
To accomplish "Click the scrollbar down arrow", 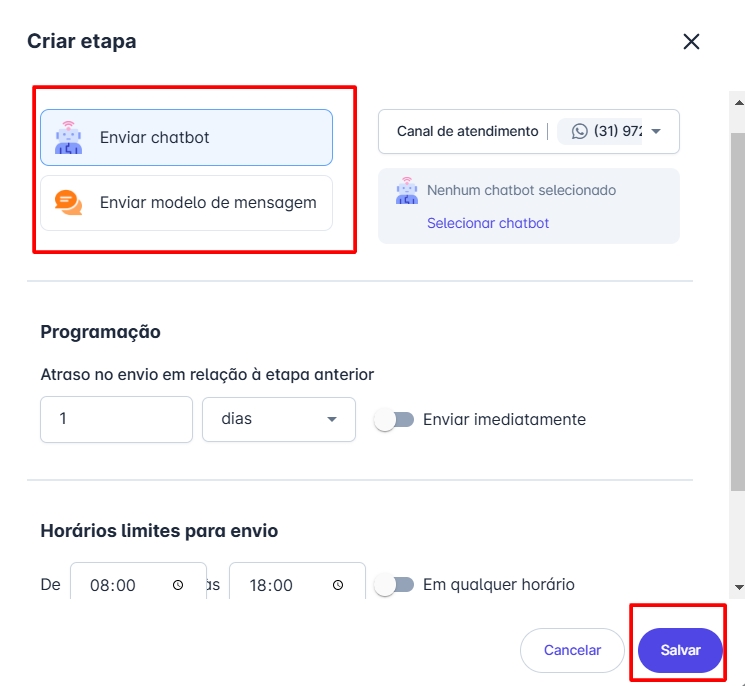I will coord(738,587).
